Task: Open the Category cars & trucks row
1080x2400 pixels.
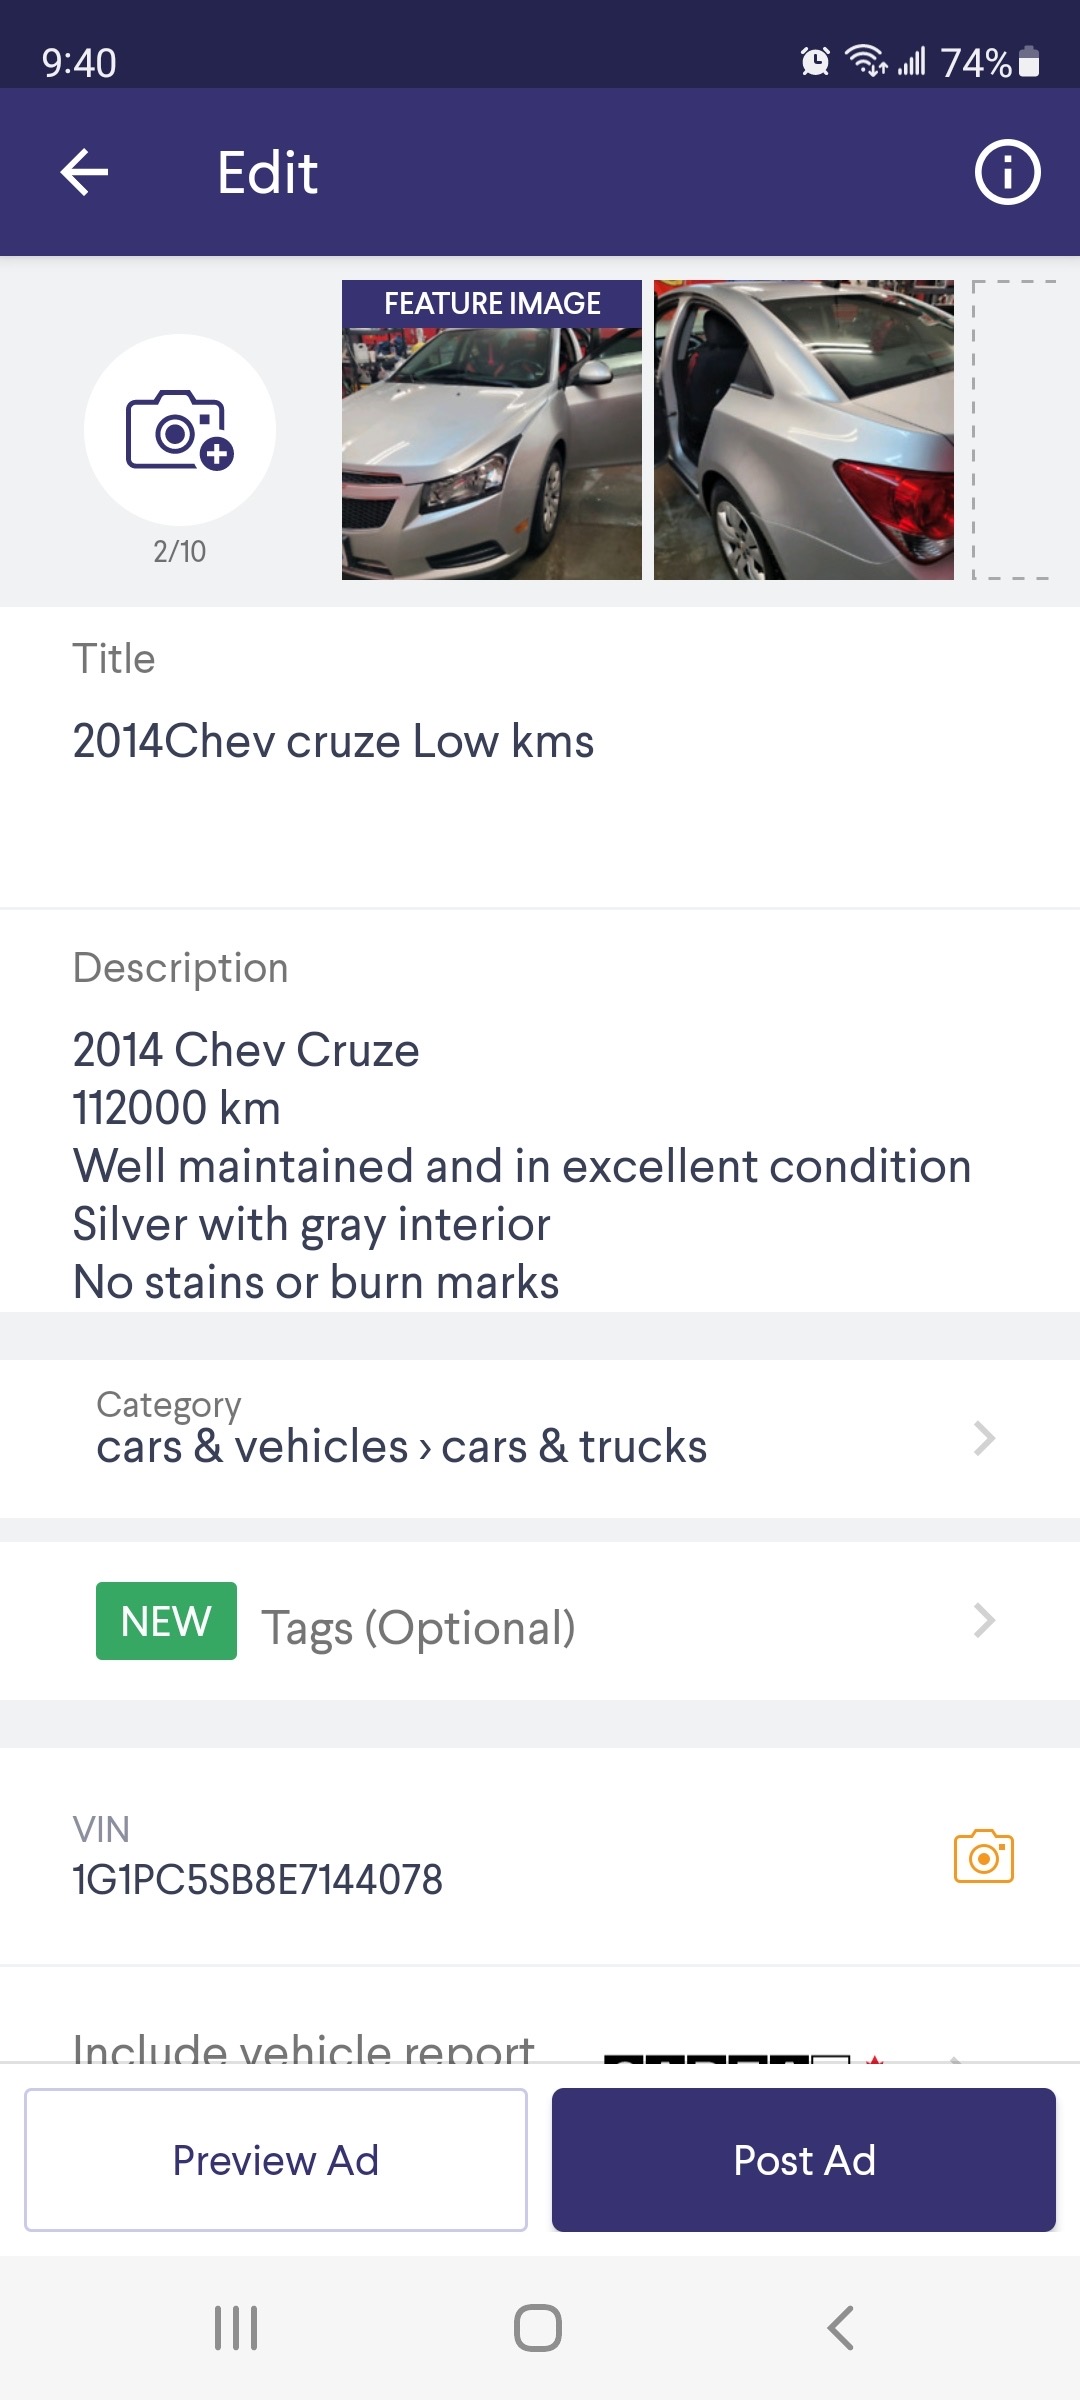Action: 402,1446
